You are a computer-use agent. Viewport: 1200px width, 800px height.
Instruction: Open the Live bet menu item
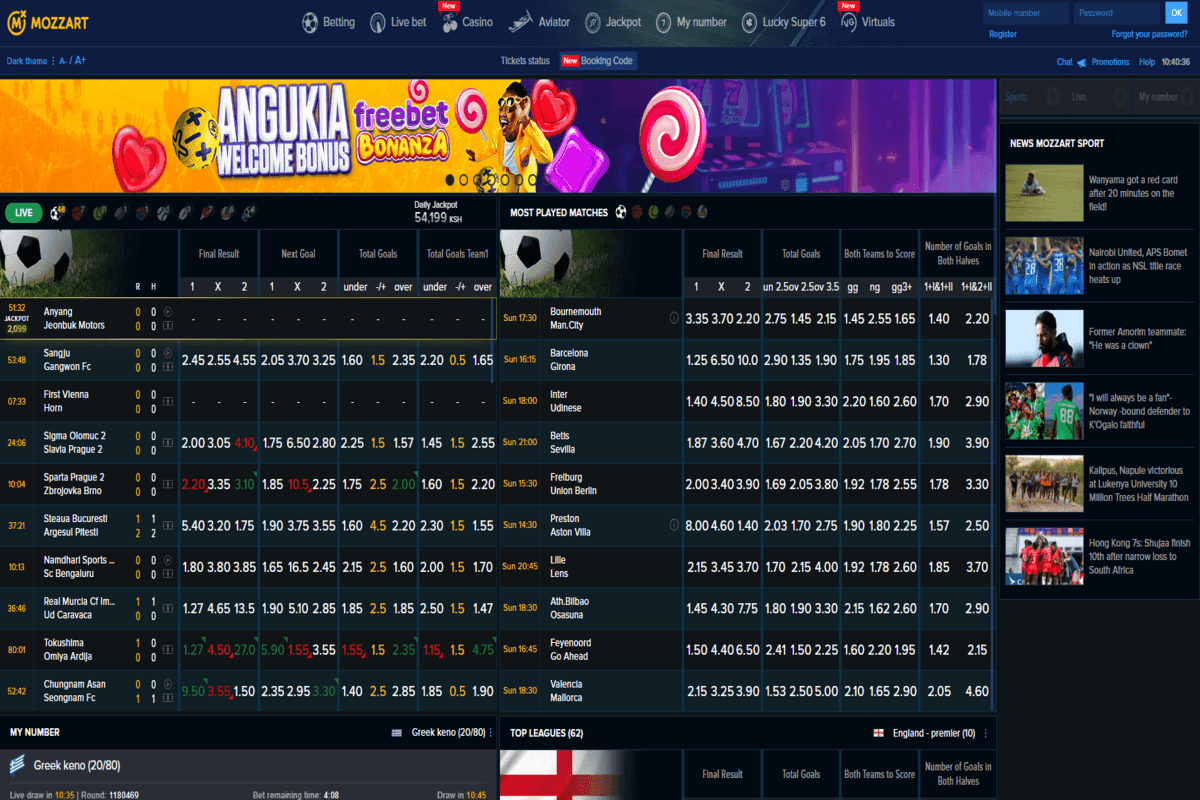[398, 22]
